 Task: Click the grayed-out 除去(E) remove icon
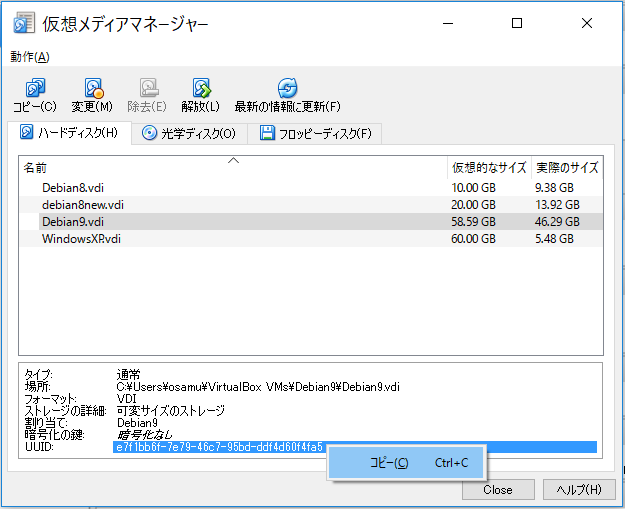(147, 89)
